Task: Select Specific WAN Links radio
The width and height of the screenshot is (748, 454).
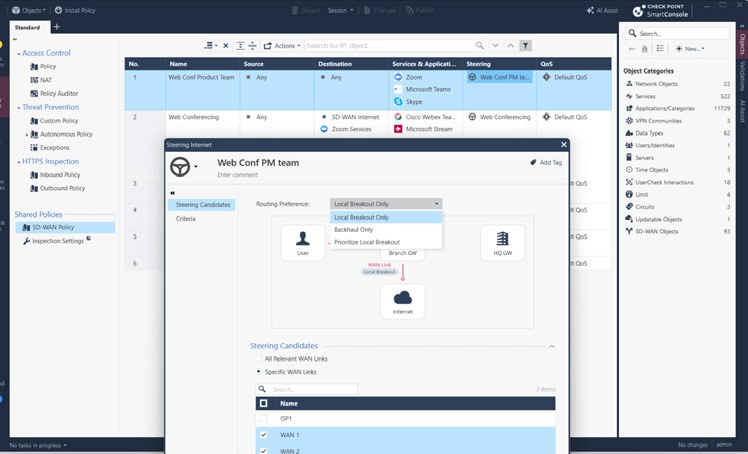Action: pos(259,372)
